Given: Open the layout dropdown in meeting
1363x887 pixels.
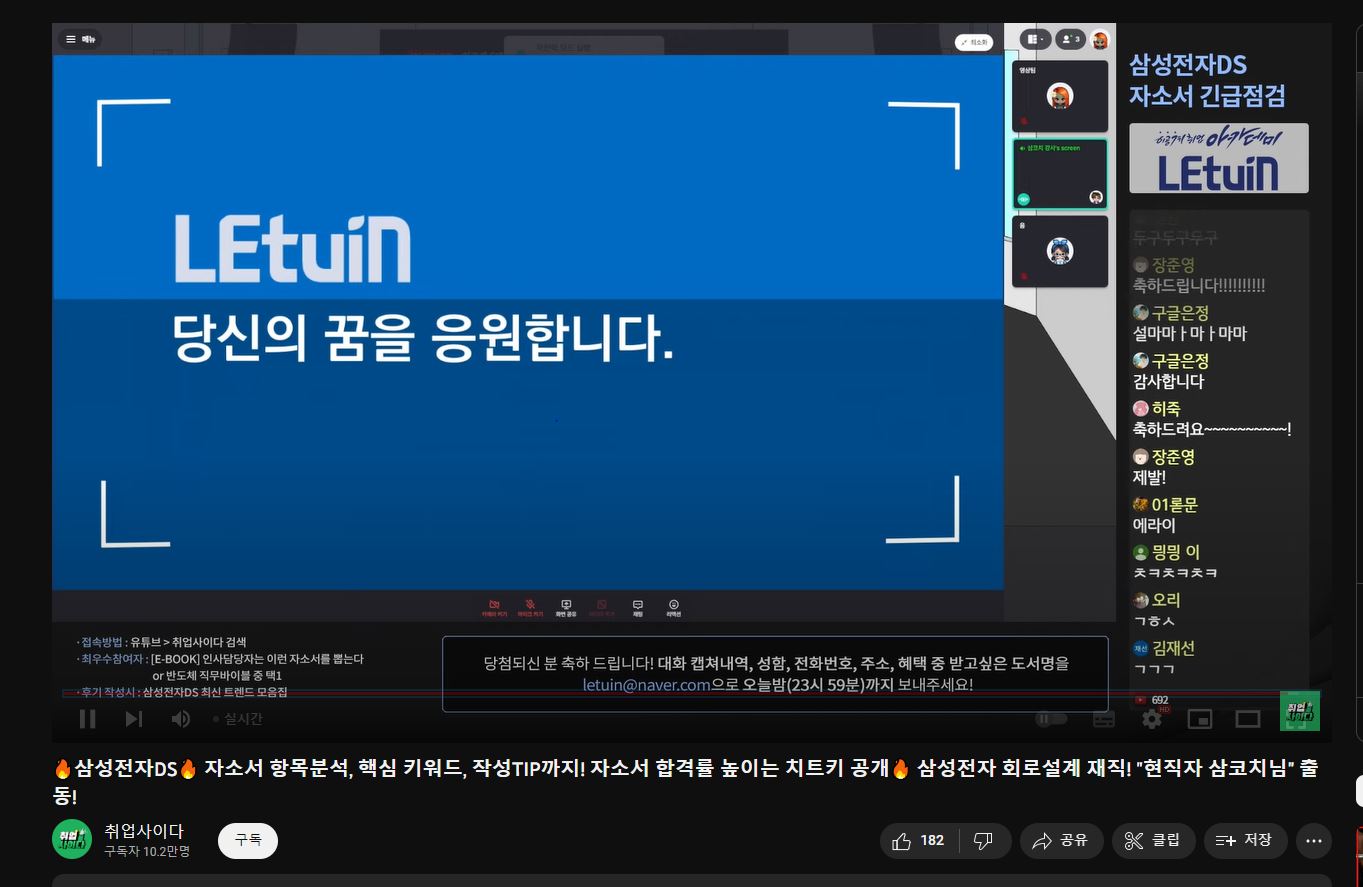Looking at the screenshot, I should pos(1035,40).
